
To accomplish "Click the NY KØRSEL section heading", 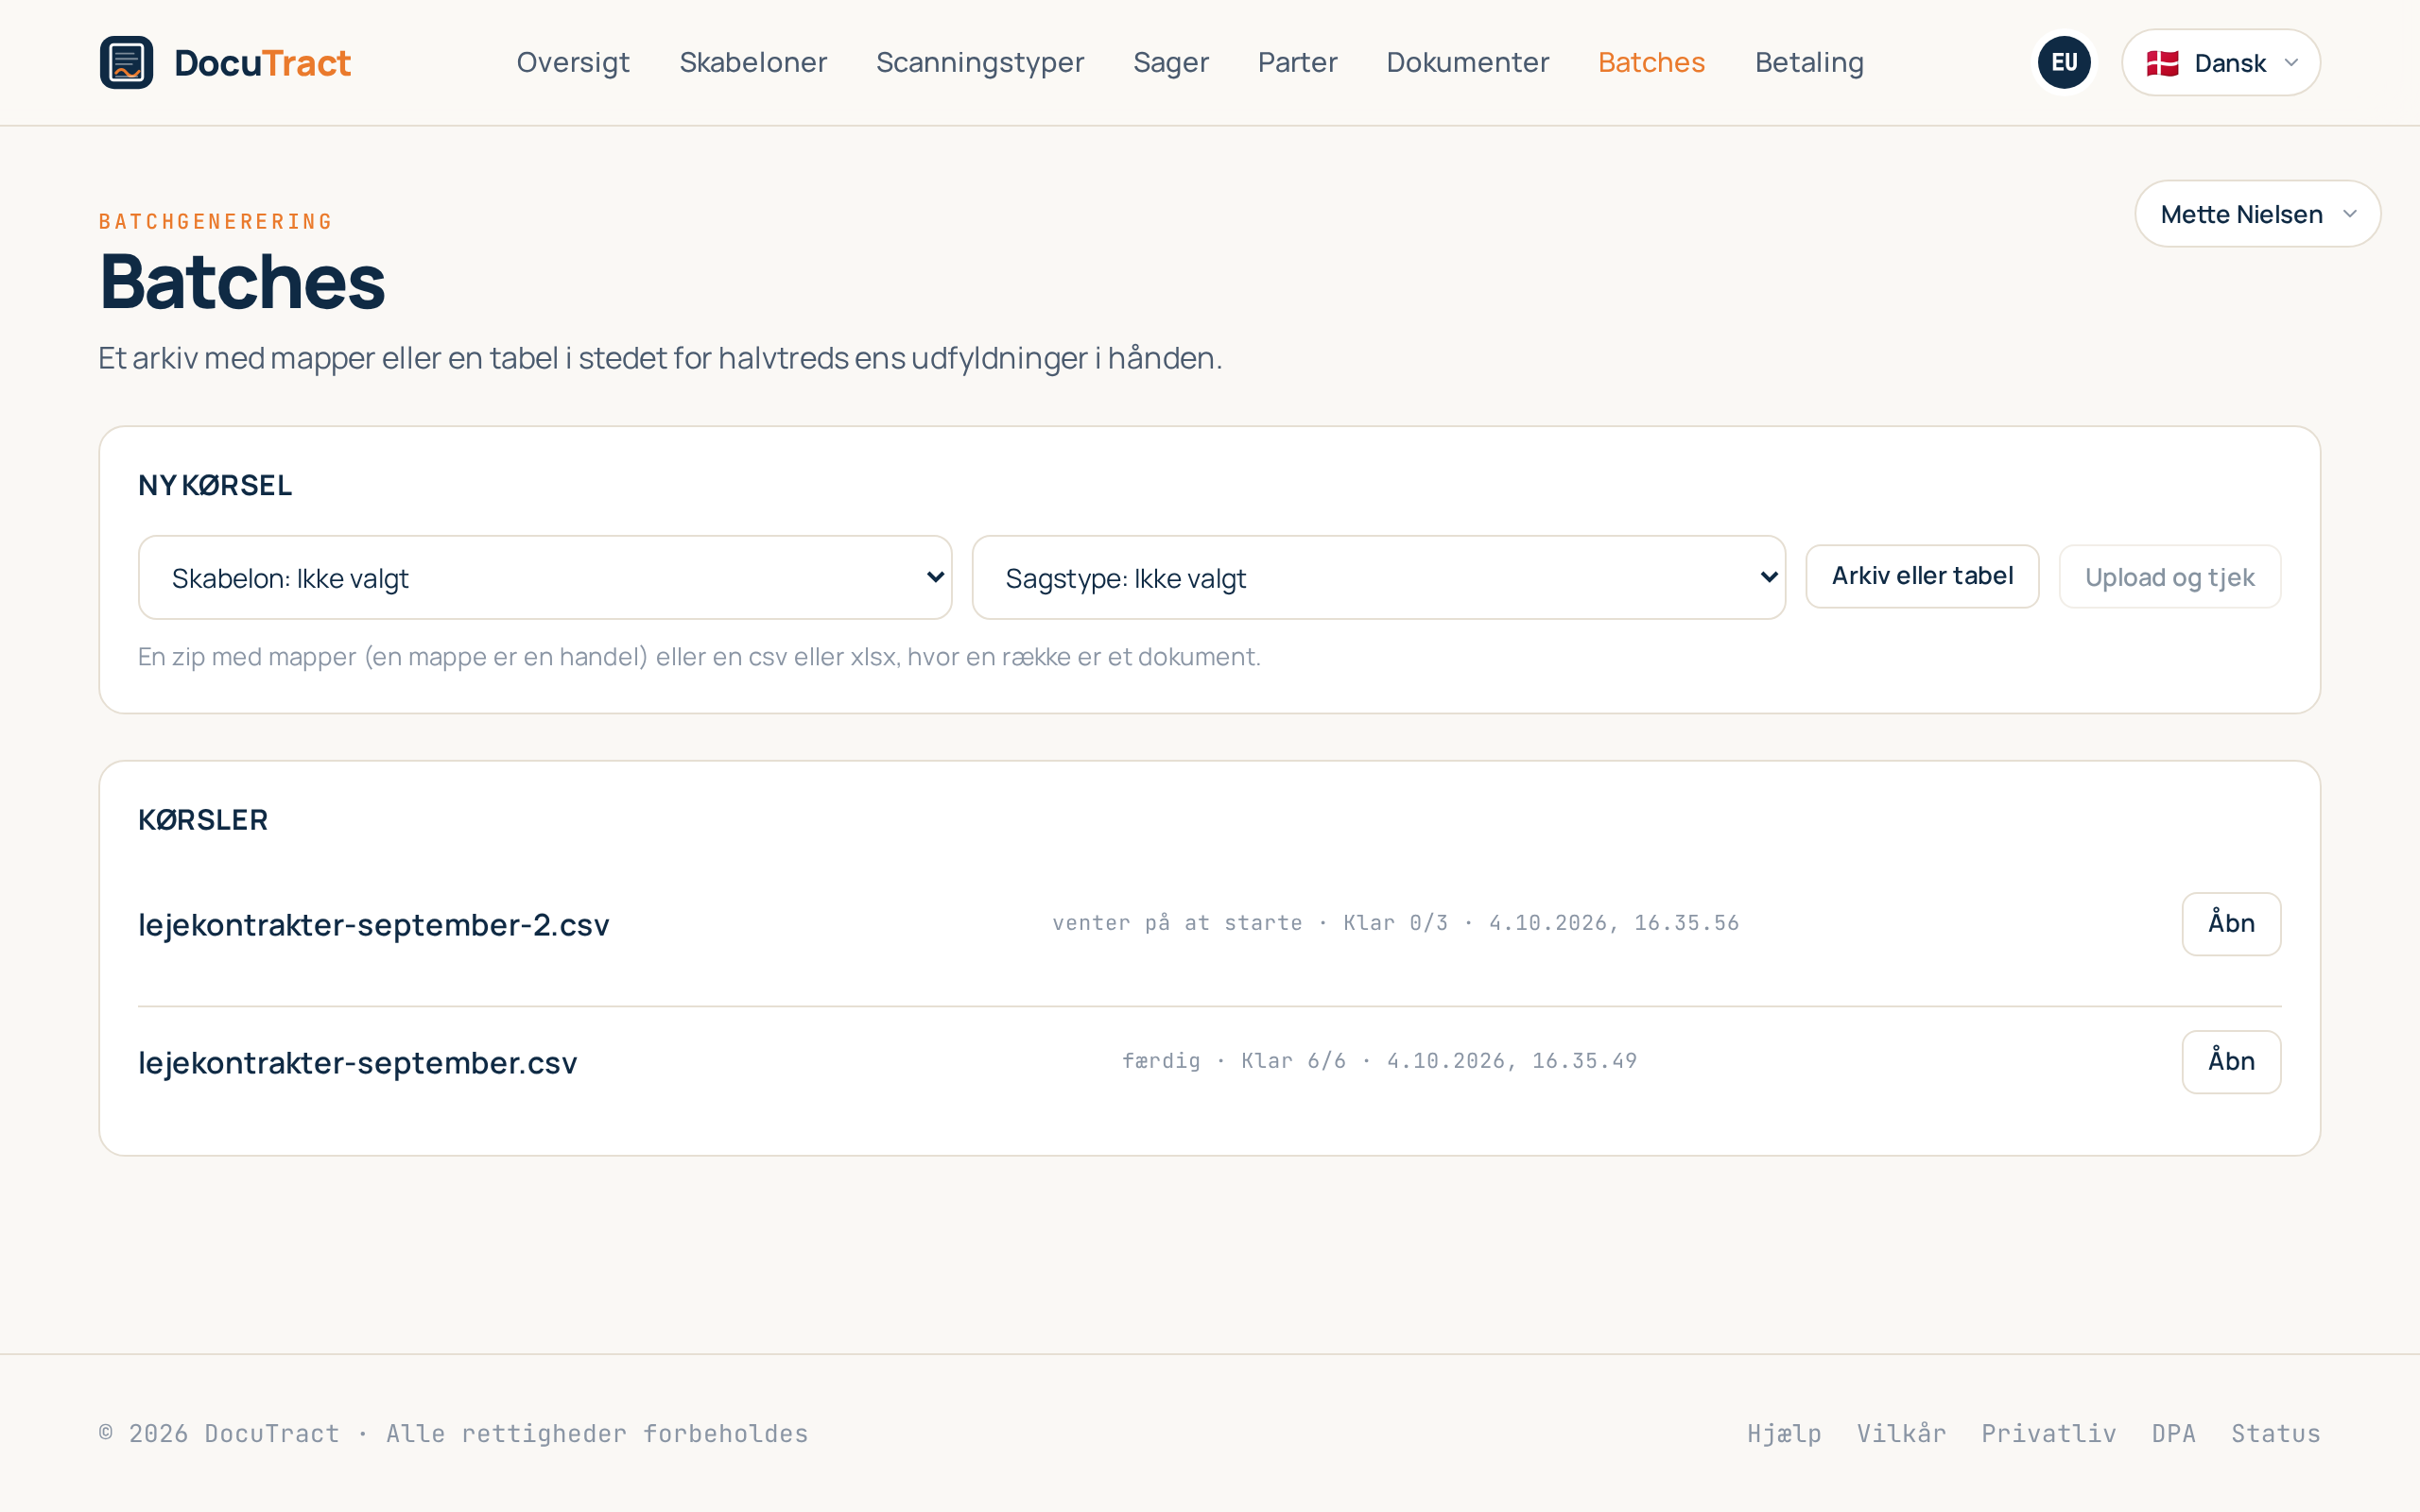I will click(215, 485).
